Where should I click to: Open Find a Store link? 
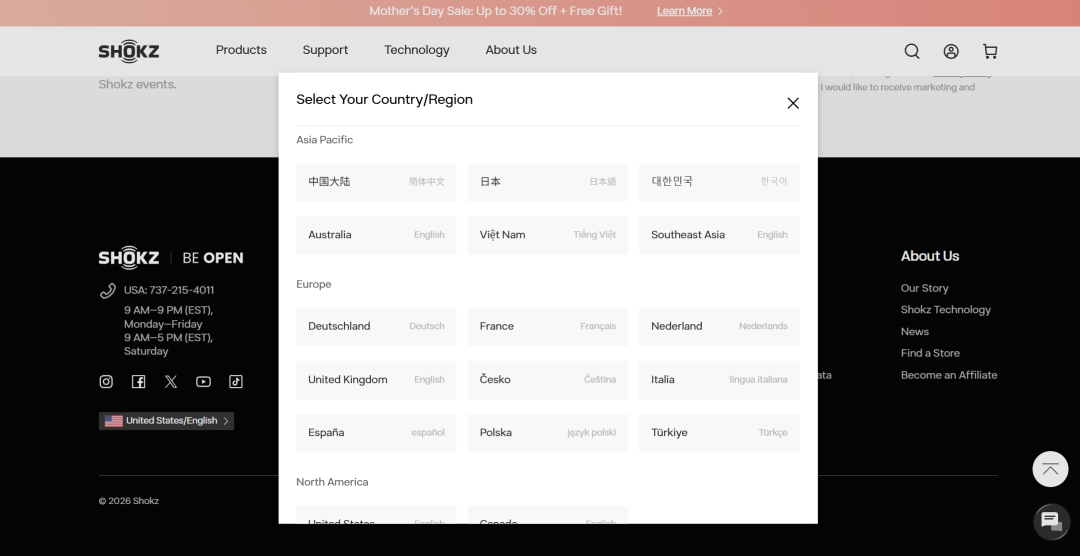930,353
